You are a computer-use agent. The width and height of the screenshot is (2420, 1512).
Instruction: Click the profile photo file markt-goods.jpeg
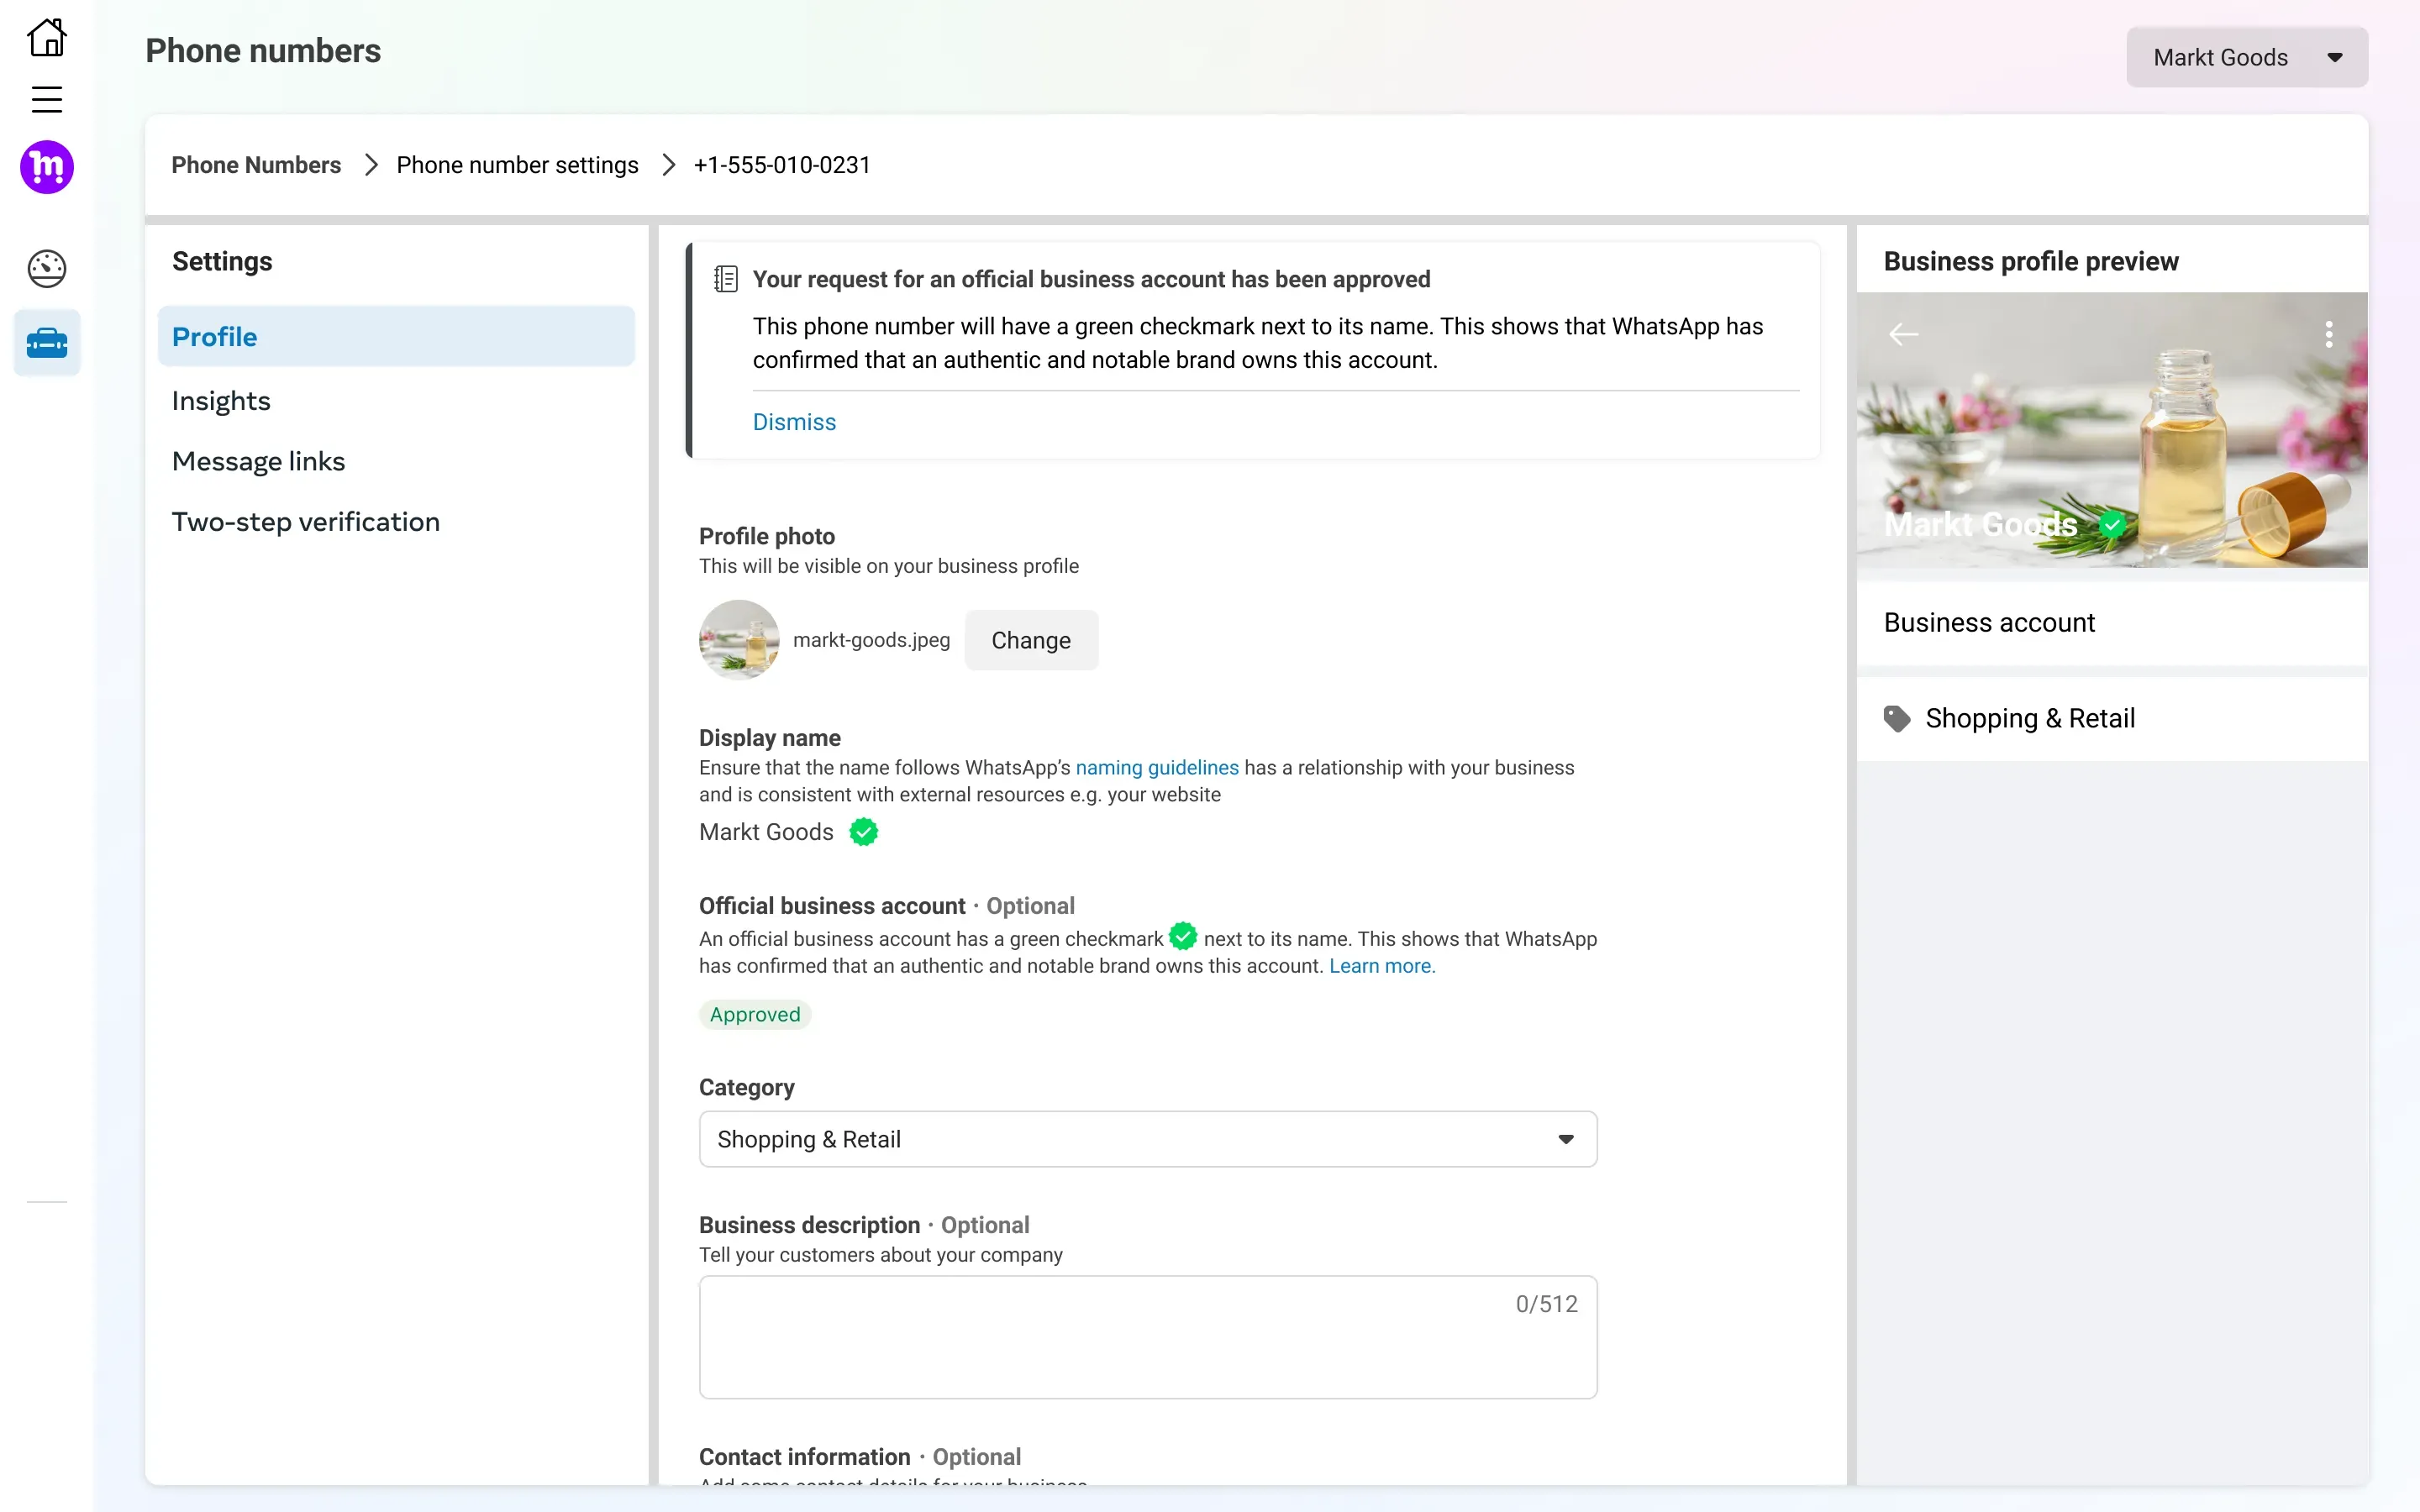tap(870, 638)
